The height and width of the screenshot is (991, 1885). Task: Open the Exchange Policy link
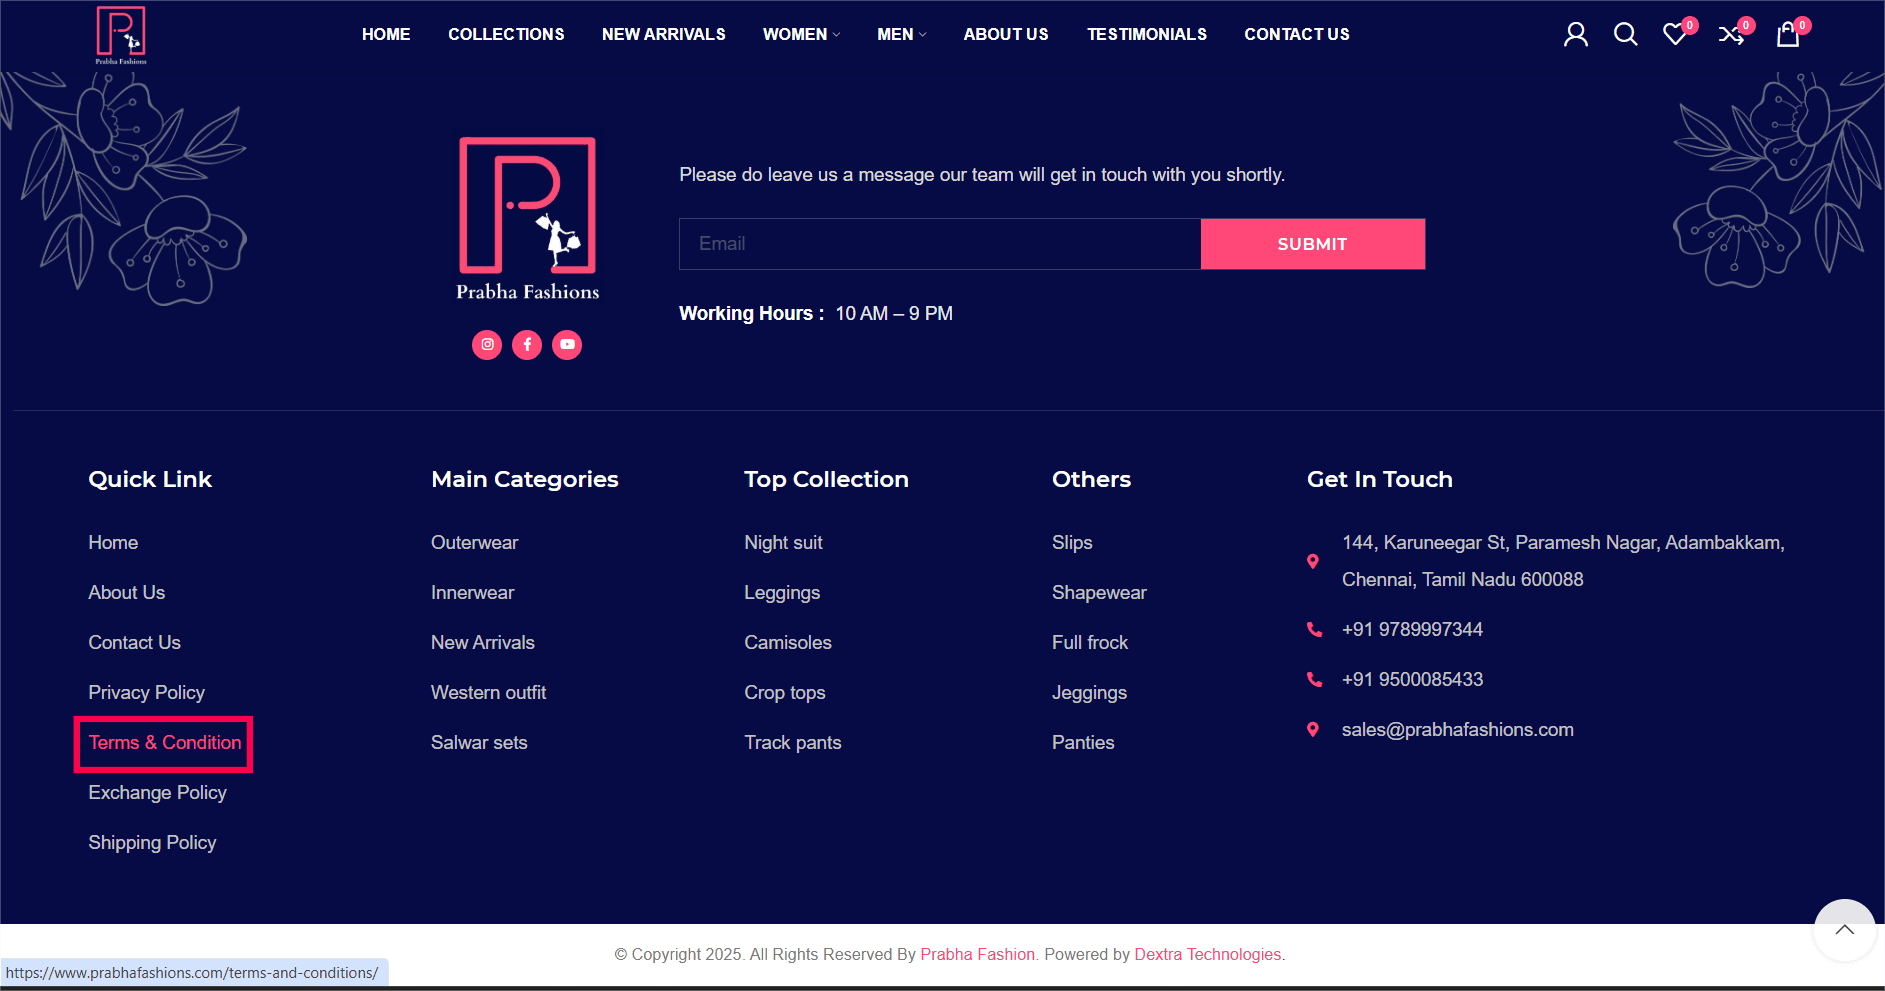(x=158, y=793)
